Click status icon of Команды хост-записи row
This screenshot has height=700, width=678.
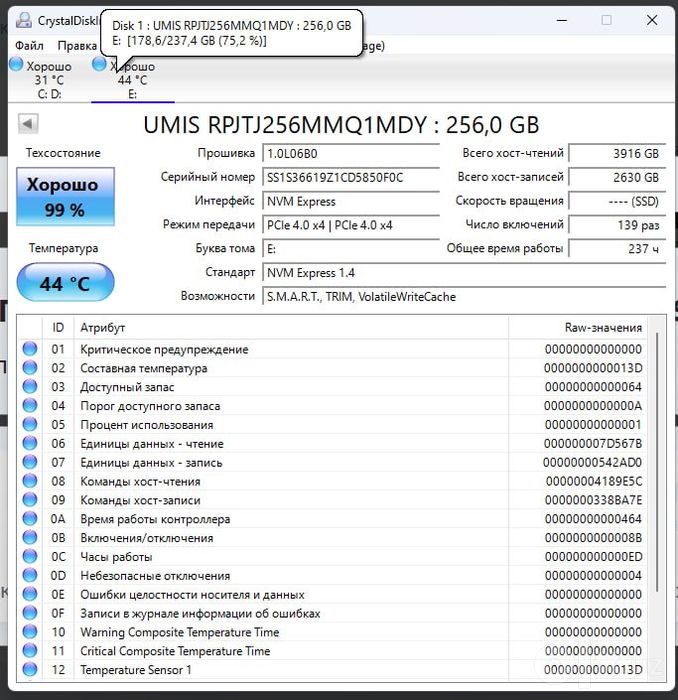(x=30, y=500)
